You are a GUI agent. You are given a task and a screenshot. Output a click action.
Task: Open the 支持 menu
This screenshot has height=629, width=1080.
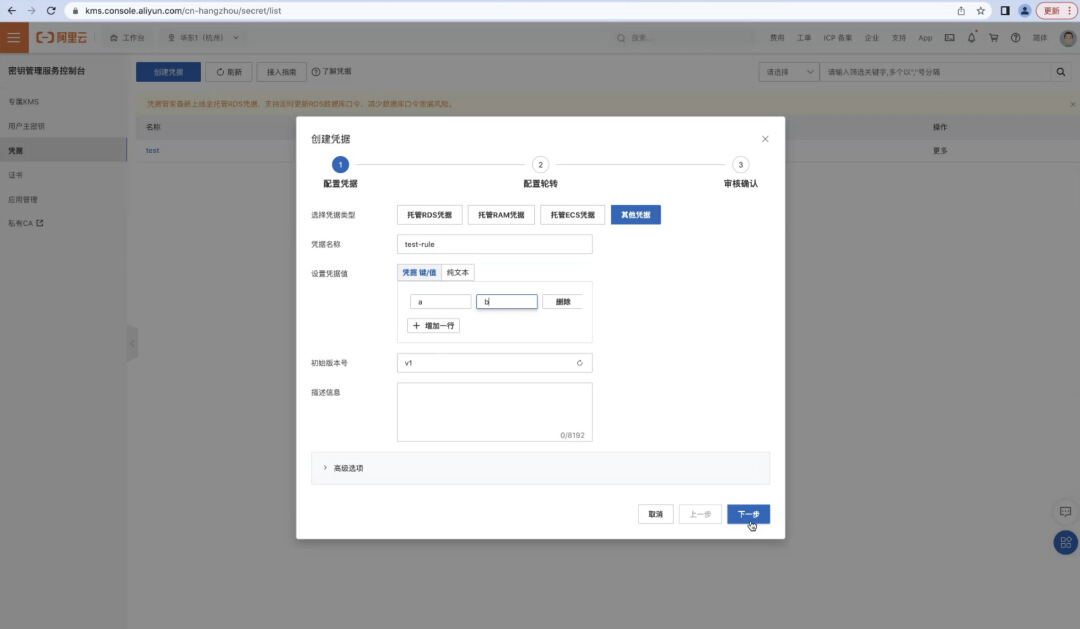point(899,38)
